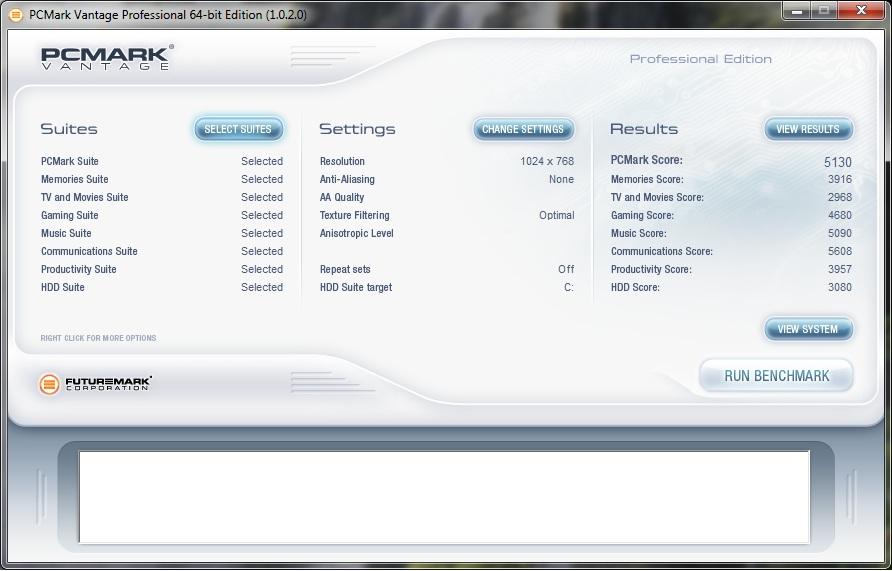The width and height of the screenshot is (892, 571).
Task: Click the 'PCMark Suite' row label
Action: point(69,161)
